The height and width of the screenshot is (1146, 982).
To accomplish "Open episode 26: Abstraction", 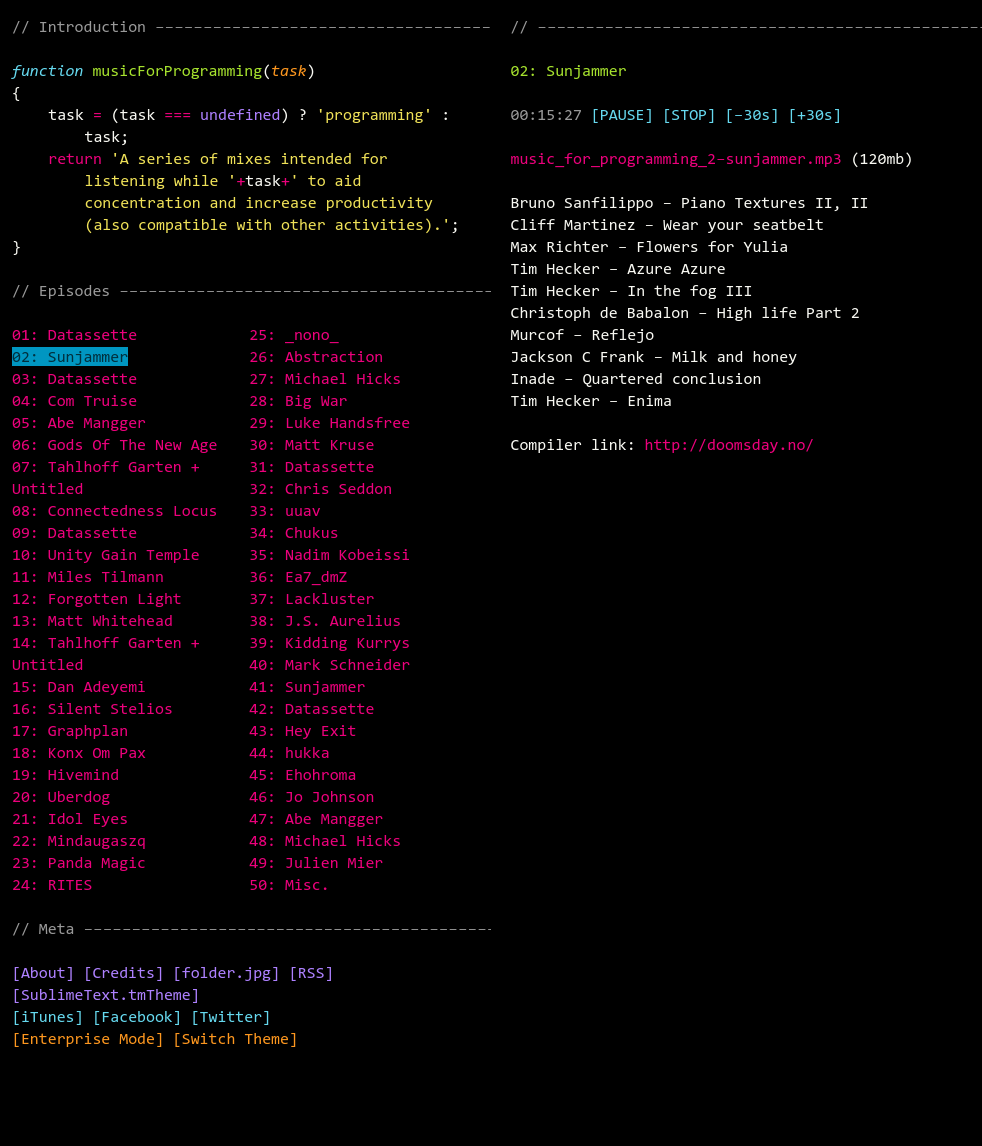I will (316, 357).
